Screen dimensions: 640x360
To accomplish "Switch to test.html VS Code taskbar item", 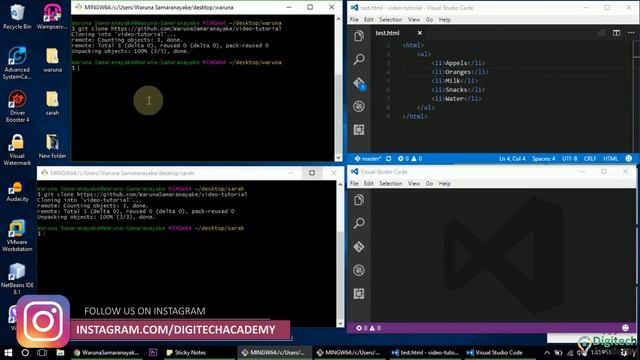I will click(425, 353).
